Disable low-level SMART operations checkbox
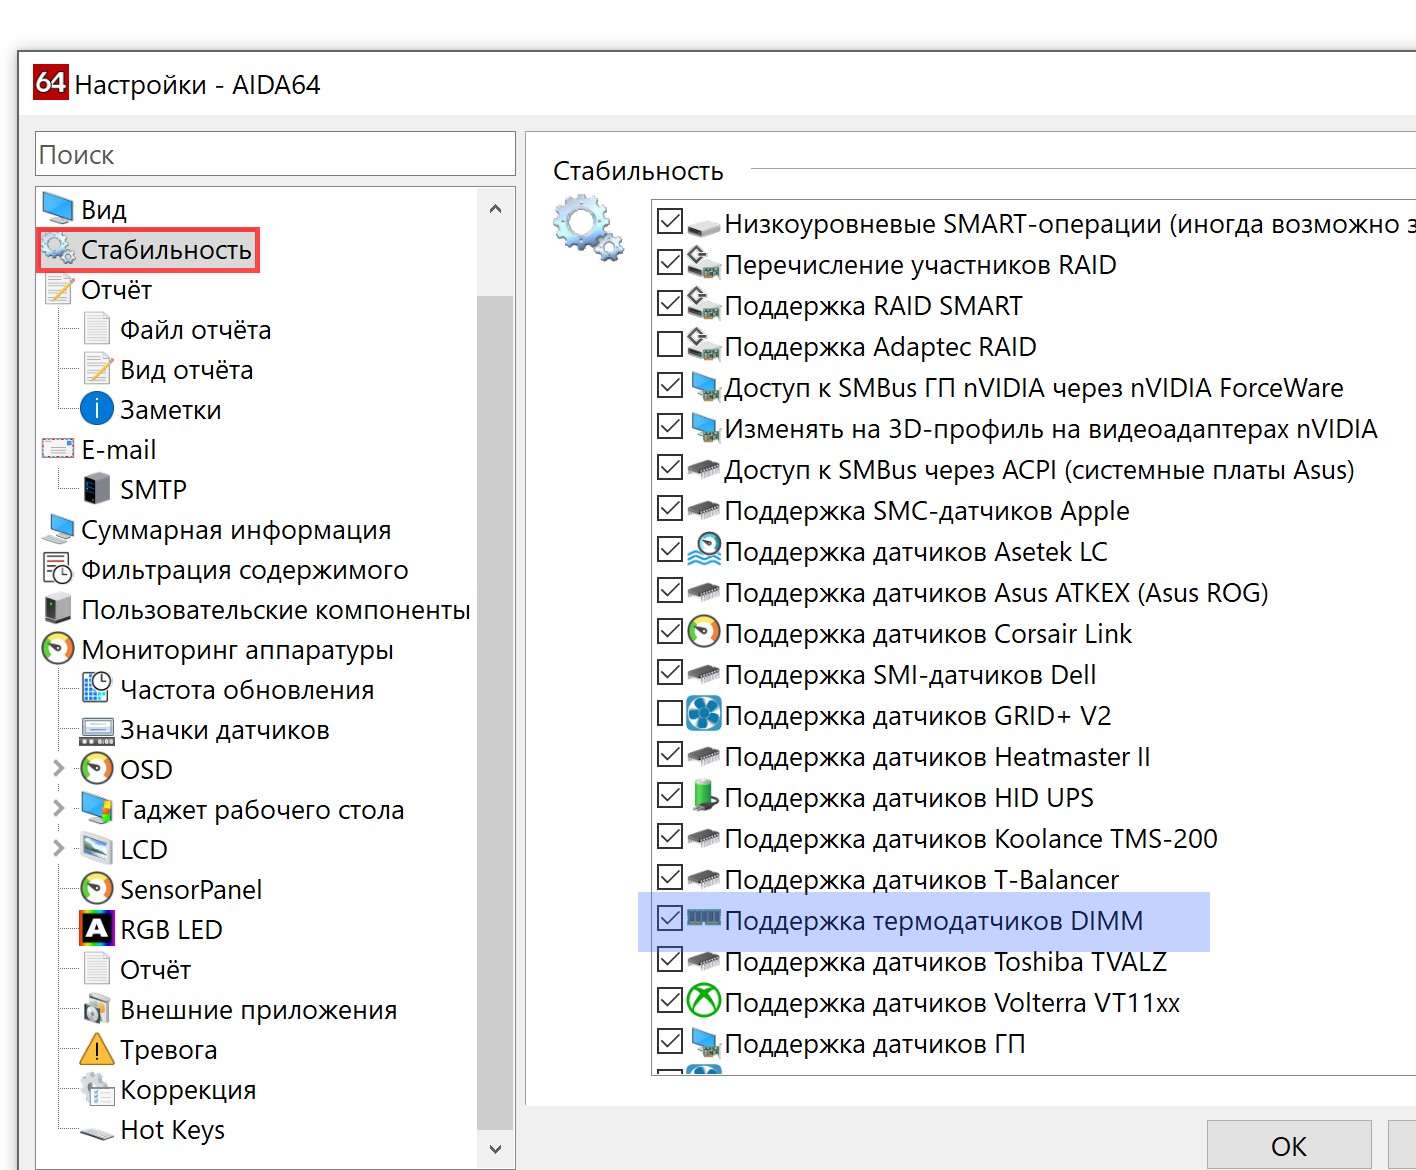 pos(670,222)
